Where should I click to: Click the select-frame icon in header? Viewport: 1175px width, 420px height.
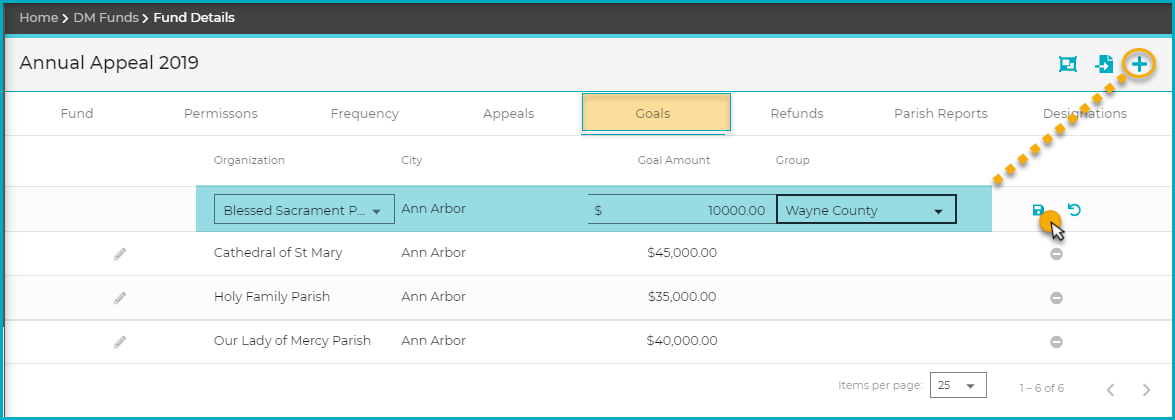tap(1068, 64)
